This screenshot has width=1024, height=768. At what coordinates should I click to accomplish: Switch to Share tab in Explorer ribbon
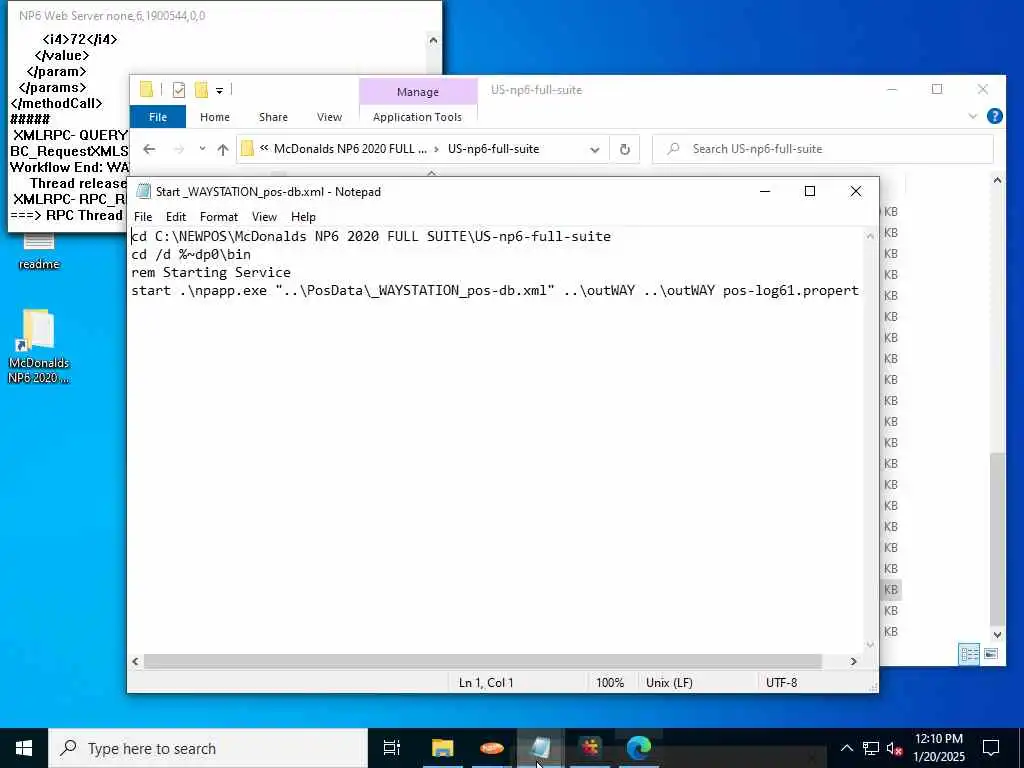pyautogui.click(x=273, y=117)
